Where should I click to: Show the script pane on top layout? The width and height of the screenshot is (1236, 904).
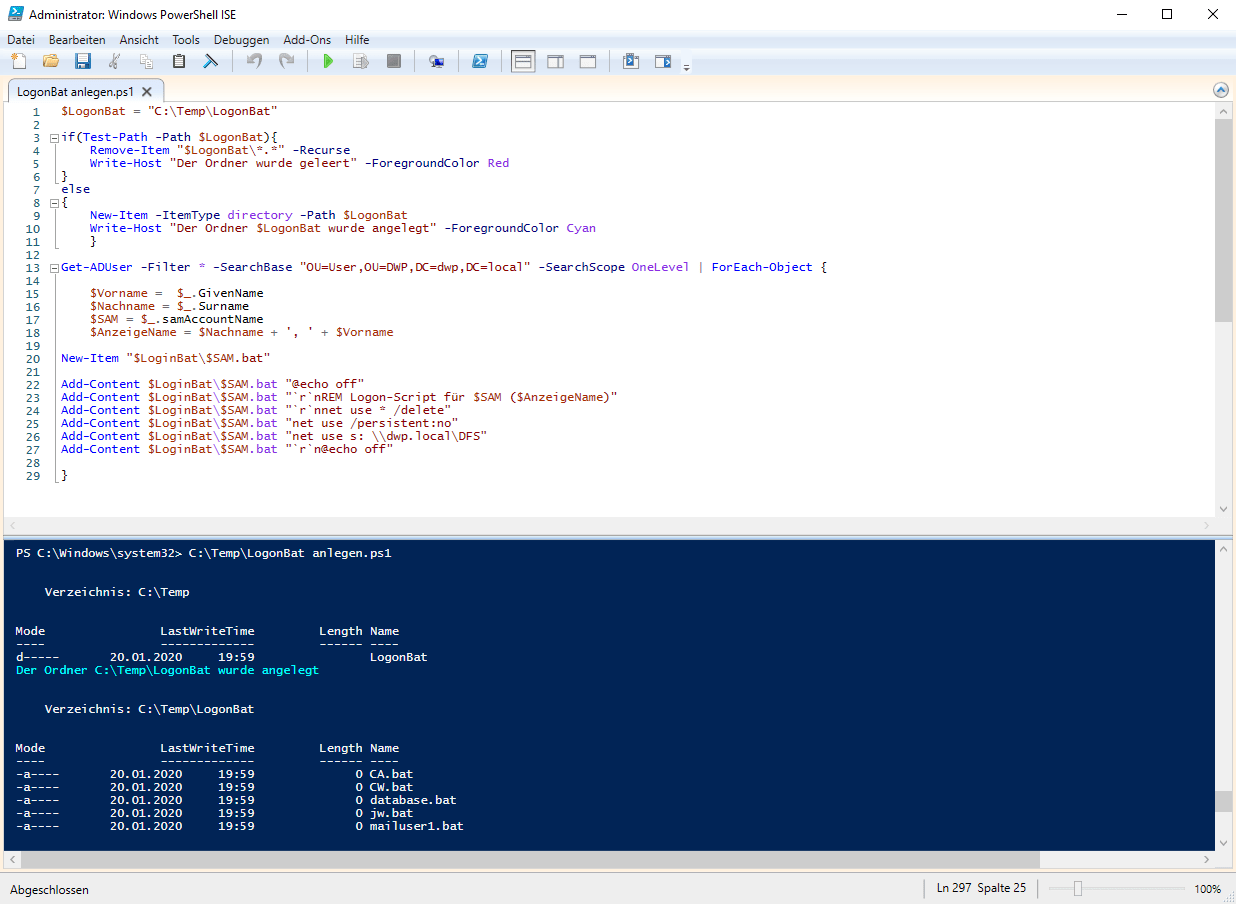[523, 62]
